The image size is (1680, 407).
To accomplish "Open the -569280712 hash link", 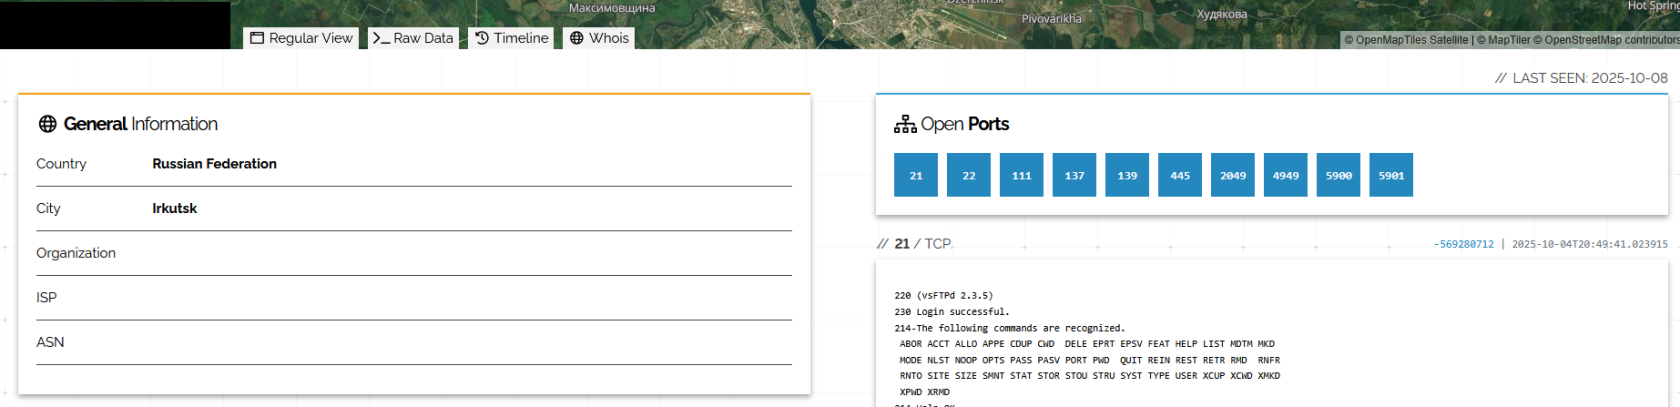I will (x=1463, y=244).
